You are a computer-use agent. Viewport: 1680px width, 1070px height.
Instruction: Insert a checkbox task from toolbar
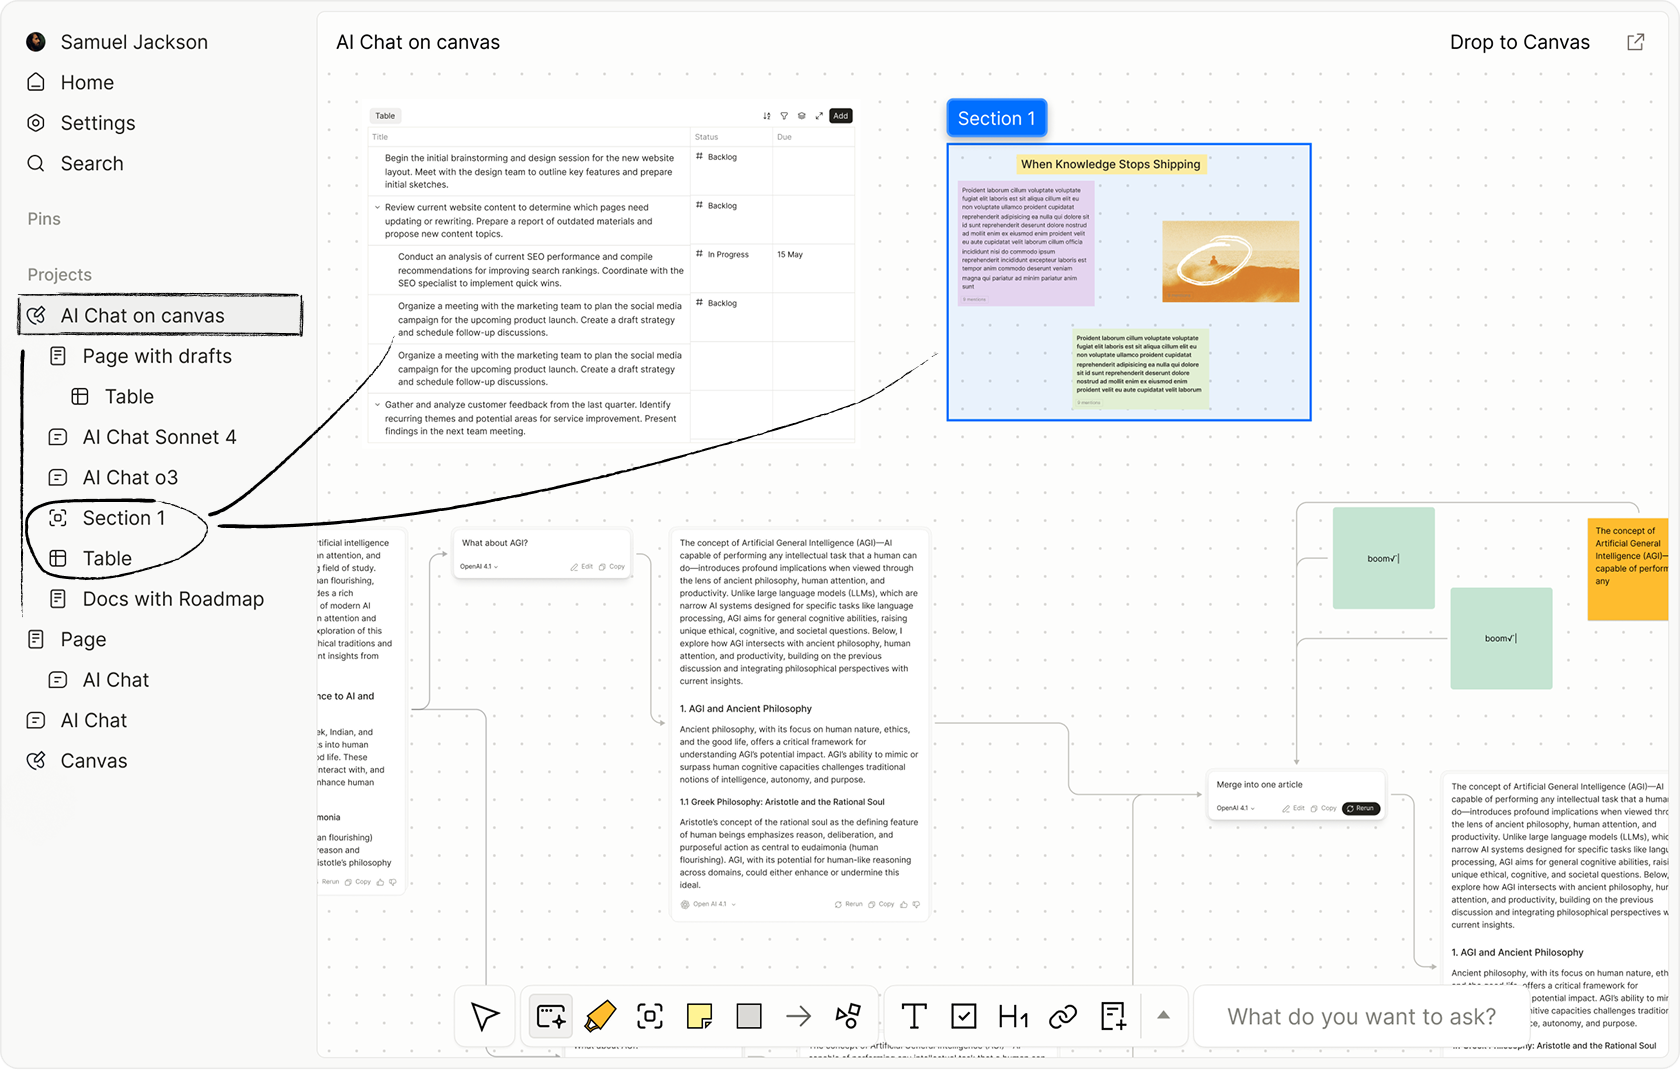pyautogui.click(x=963, y=1016)
